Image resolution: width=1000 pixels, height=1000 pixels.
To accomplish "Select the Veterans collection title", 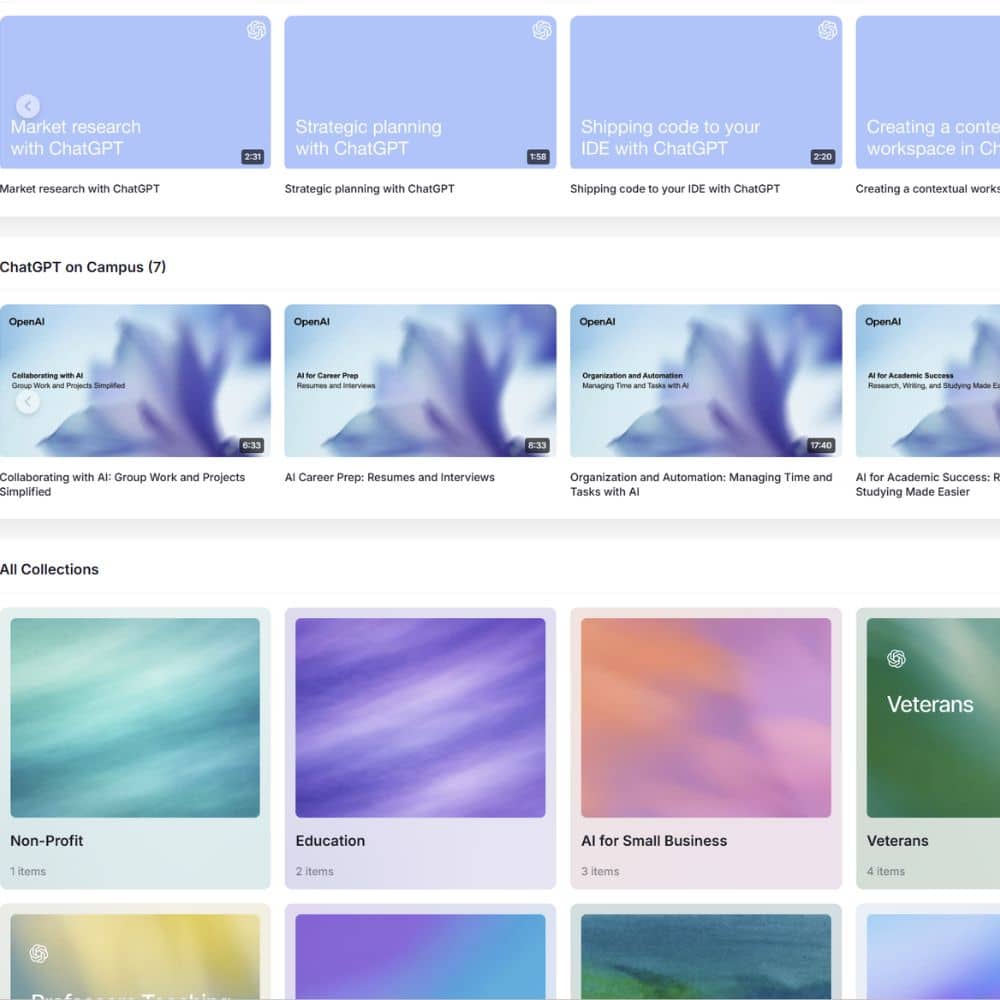I will (897, 841).
